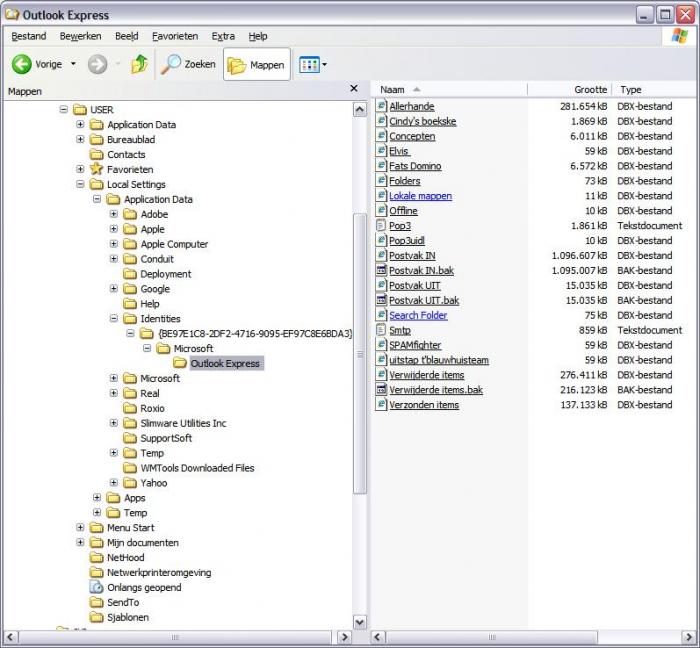Screen dimensions: 700x648
Task: Open the Extra menu
Action: coord(223,36)
